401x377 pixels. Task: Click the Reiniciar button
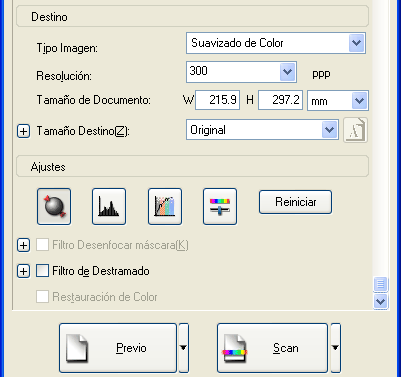[295, 202]
